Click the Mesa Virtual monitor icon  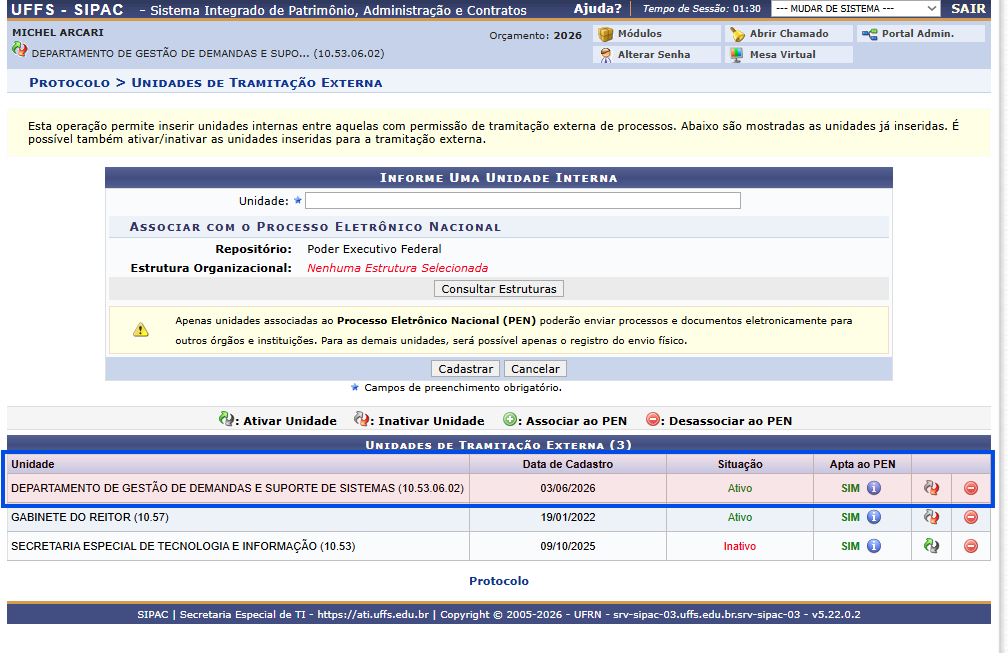click(737, 55)
